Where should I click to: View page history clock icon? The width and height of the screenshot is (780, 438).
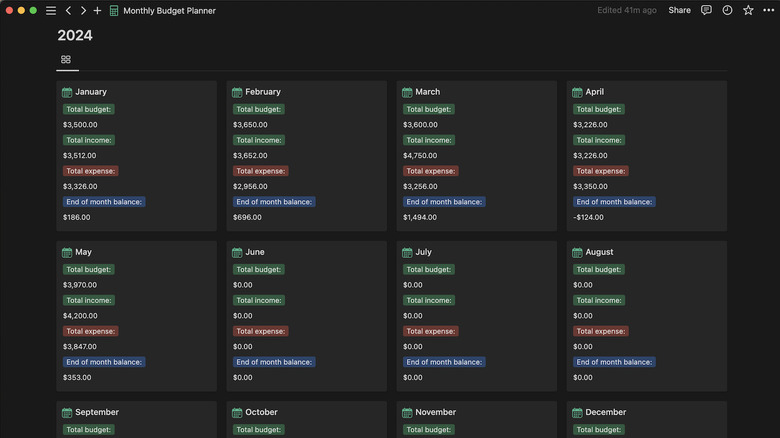727,11
